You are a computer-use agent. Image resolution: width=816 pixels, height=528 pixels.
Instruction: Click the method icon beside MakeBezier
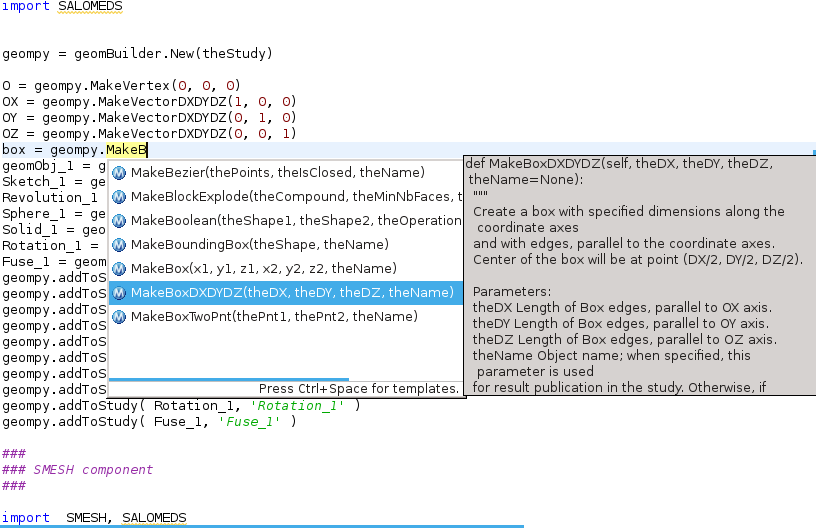119,173
